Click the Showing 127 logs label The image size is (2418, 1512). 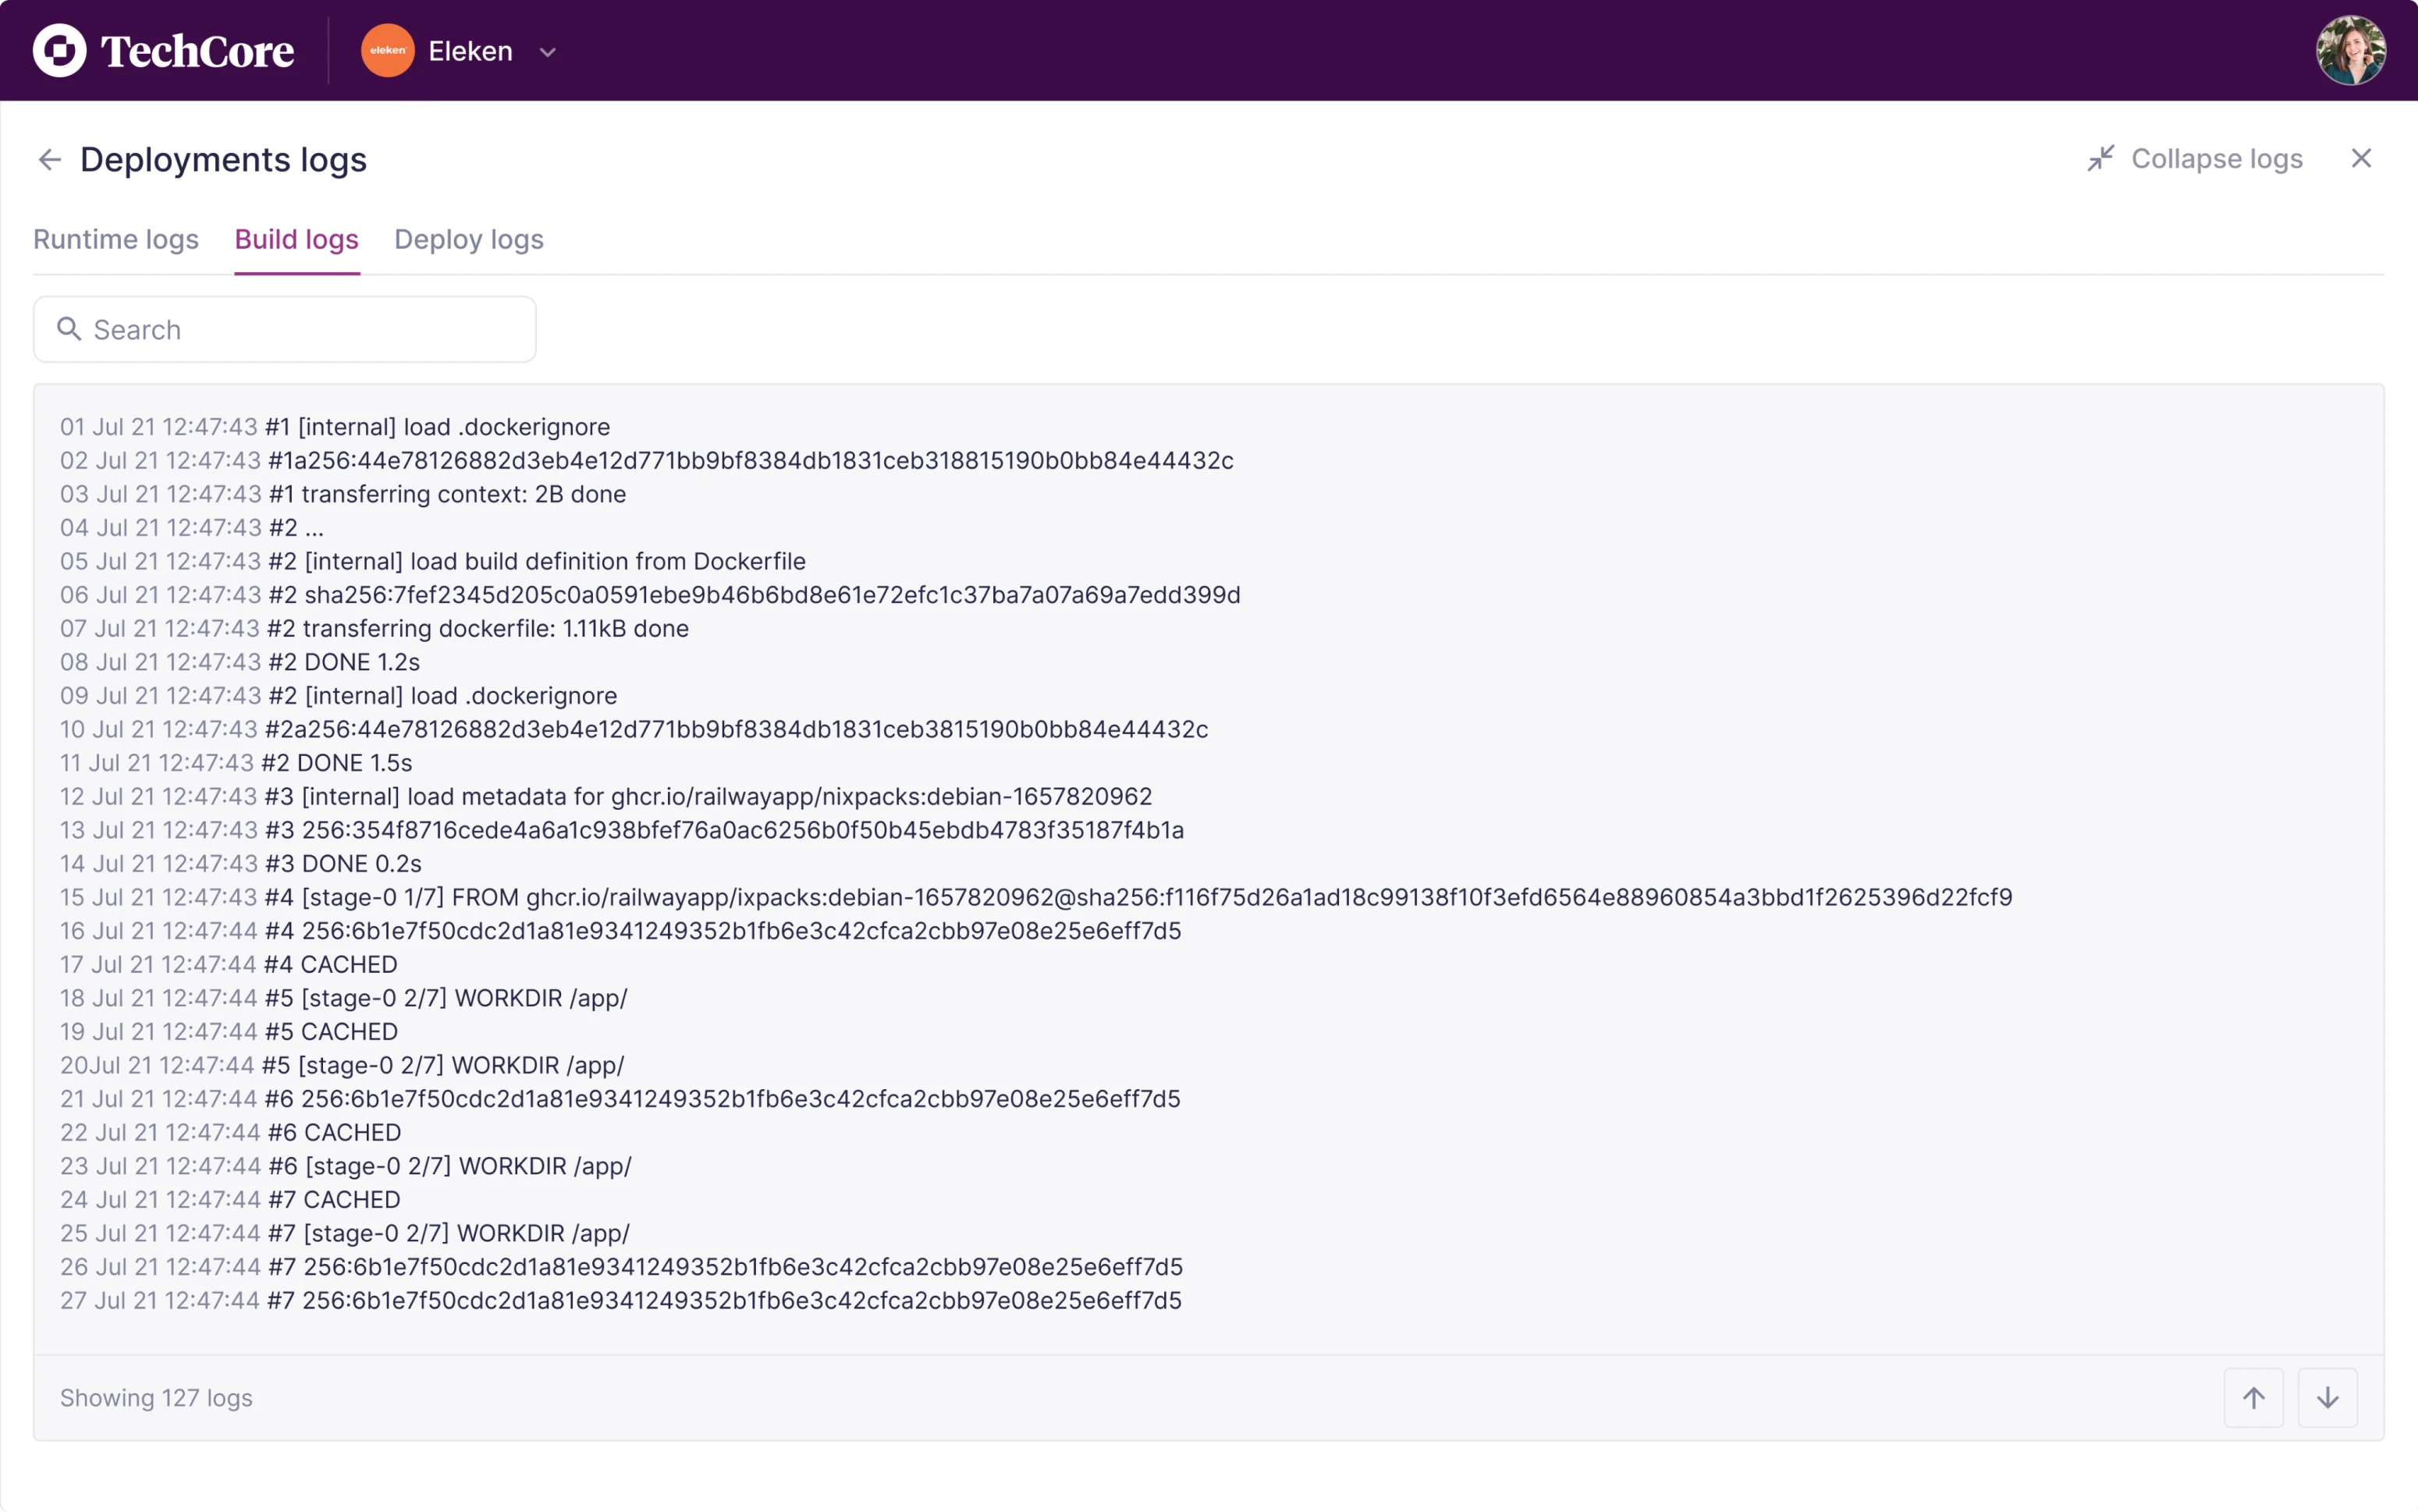coord(156,1397)
